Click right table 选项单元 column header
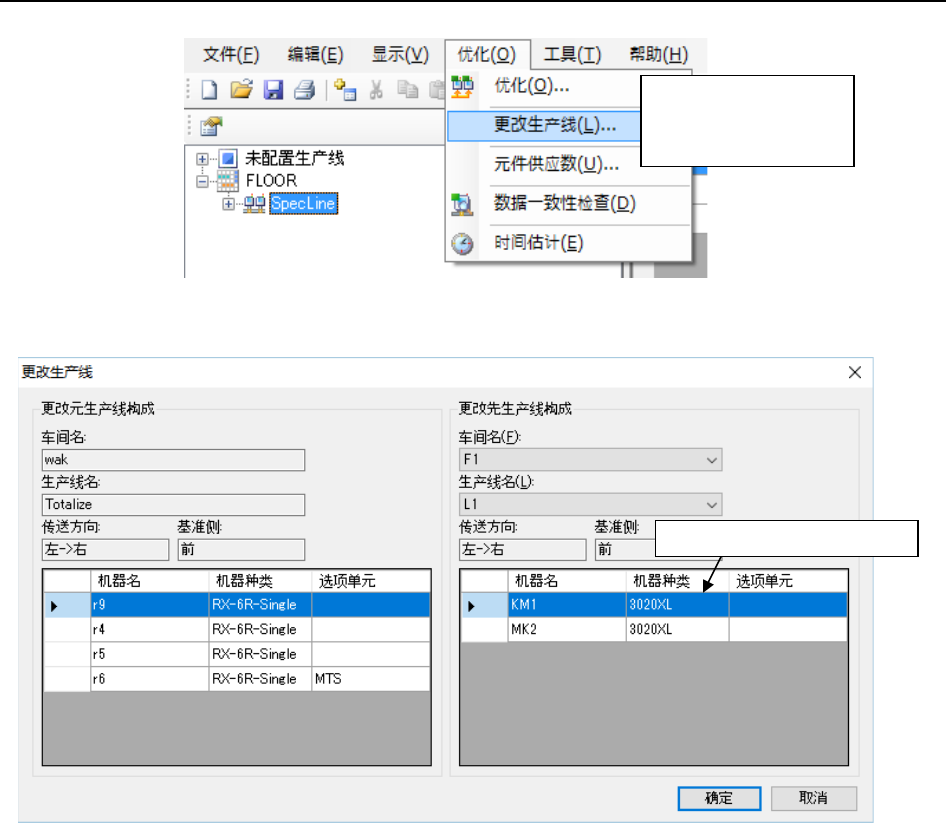The image size is (946, 823). pos(789,582)
